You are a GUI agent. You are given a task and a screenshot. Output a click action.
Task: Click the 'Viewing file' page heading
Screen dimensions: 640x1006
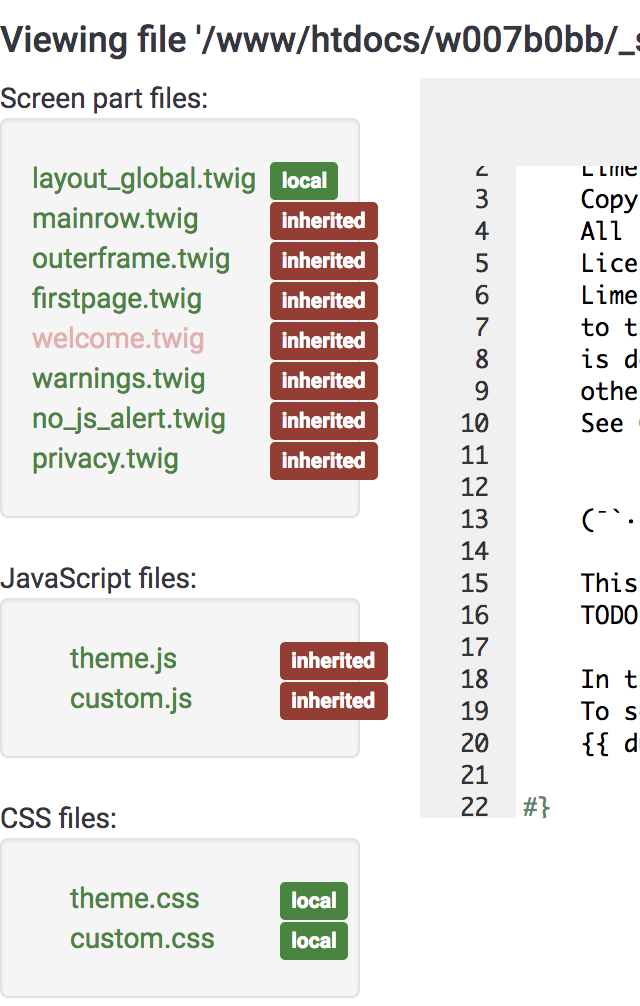[320, 40]
